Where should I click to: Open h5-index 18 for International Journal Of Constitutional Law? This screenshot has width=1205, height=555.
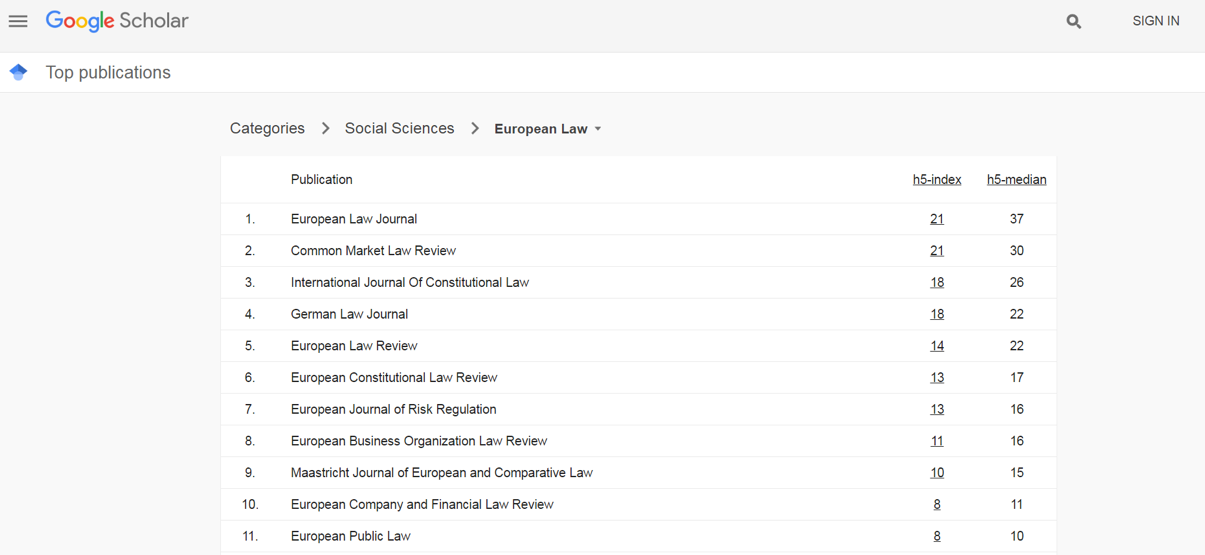coord(937,282)
